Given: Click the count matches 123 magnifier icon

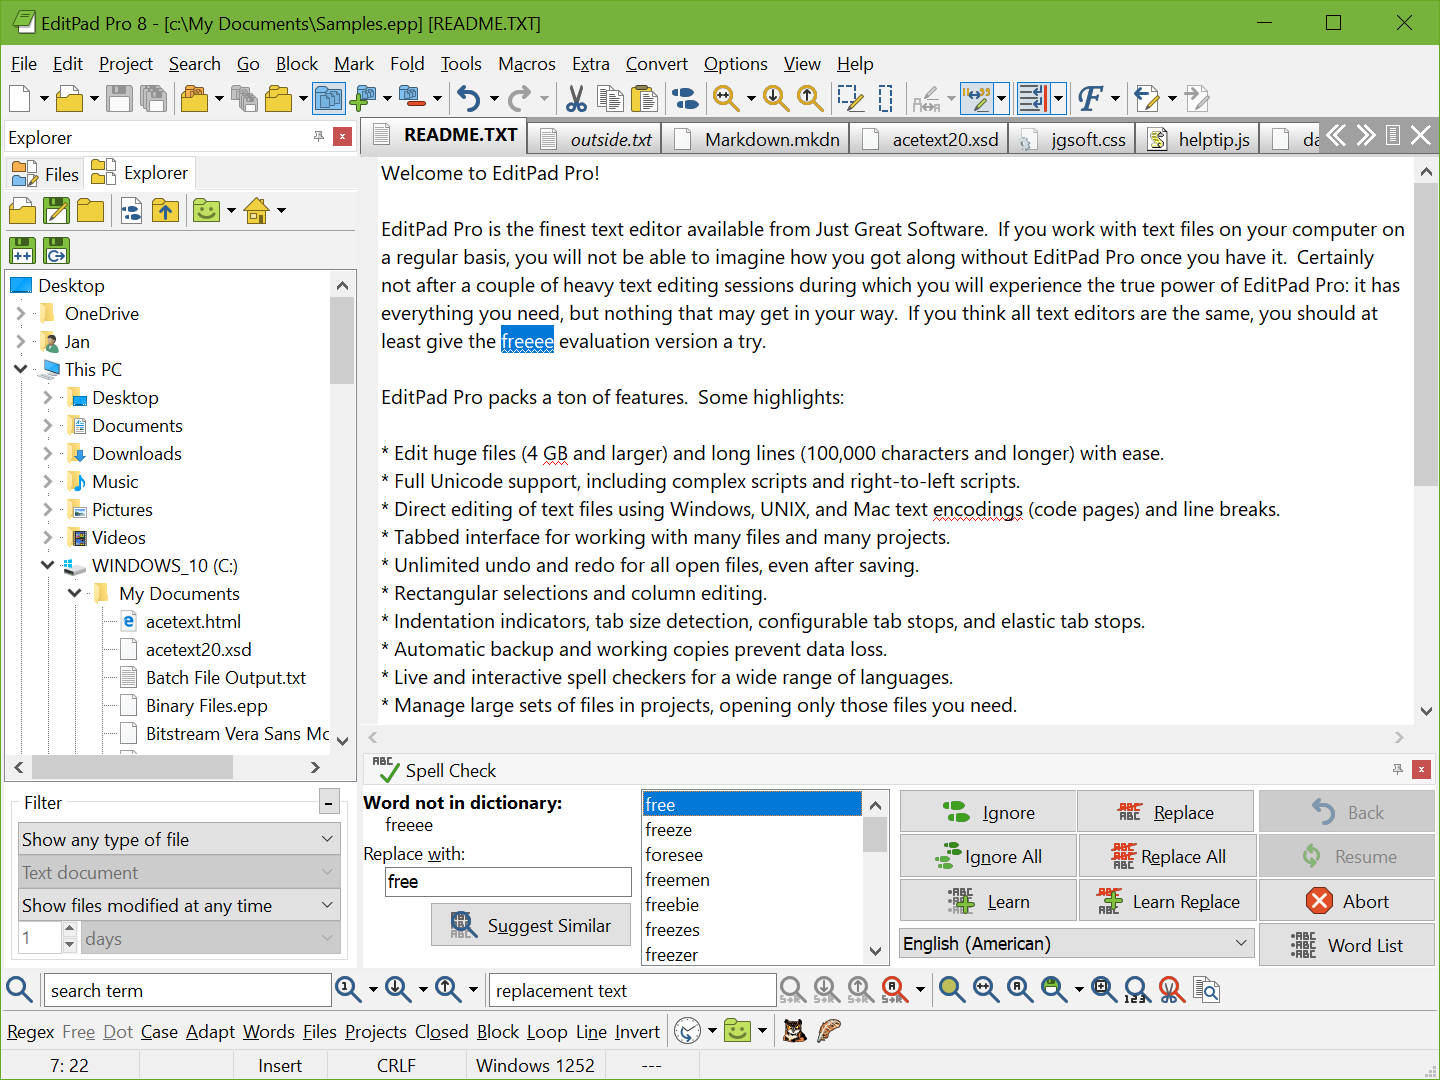Looking at the screenshot, I should click(1136, 990).
